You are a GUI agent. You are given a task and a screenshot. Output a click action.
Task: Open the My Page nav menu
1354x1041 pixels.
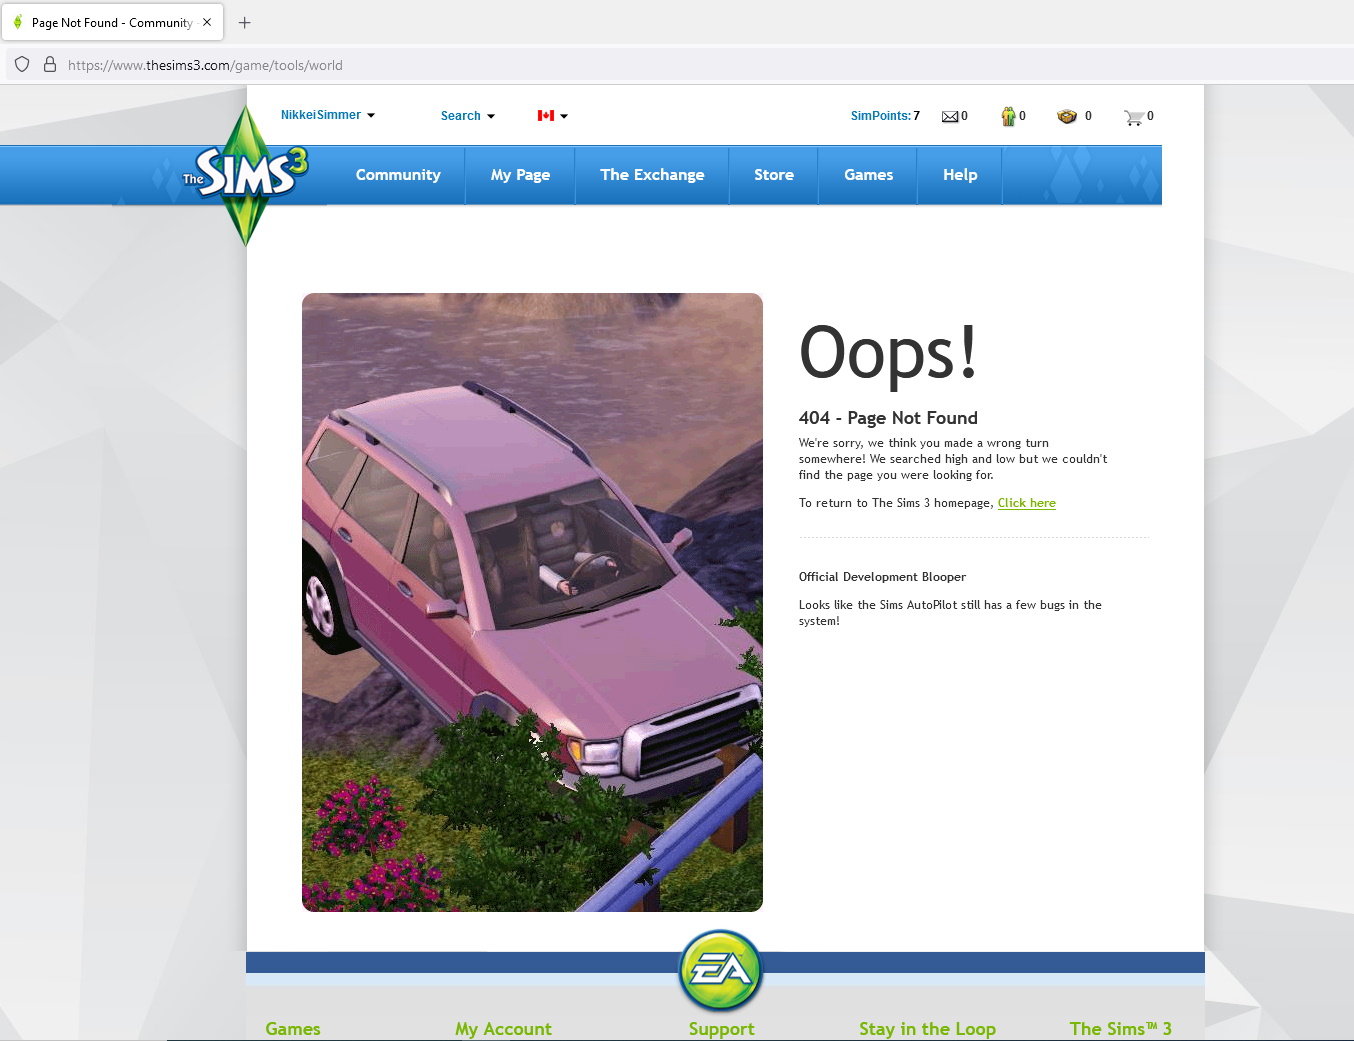[x=520, y=175]
